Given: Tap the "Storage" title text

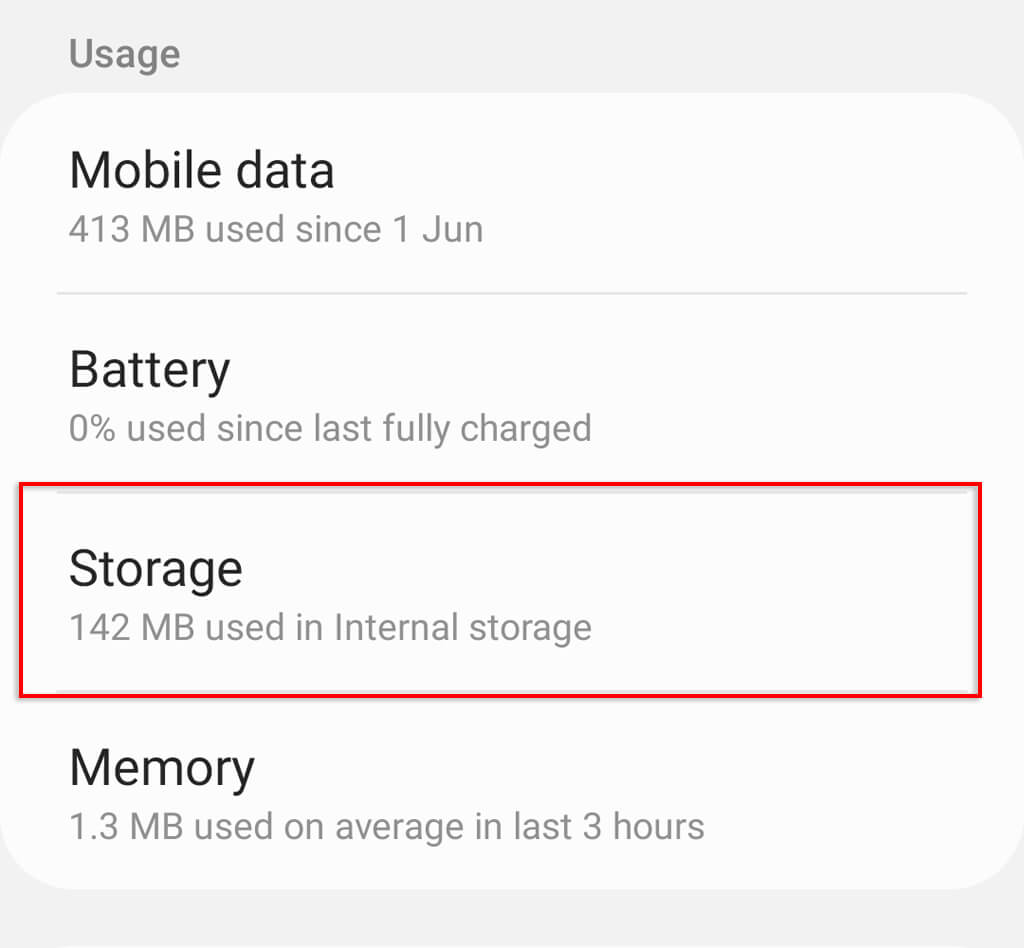Looking at the screenshot, I should tap(155, 569).
